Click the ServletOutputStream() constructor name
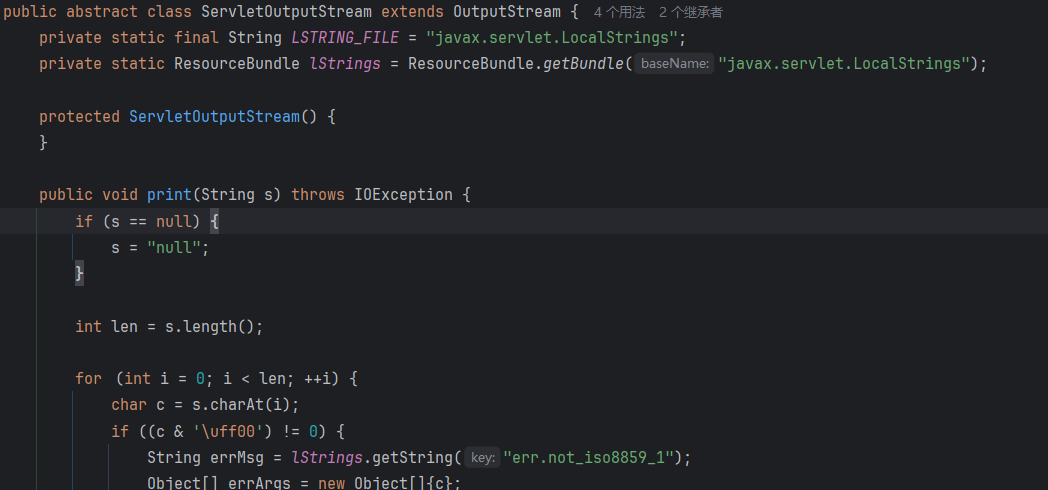This screenshot has height=490, width=1048. 215,116
